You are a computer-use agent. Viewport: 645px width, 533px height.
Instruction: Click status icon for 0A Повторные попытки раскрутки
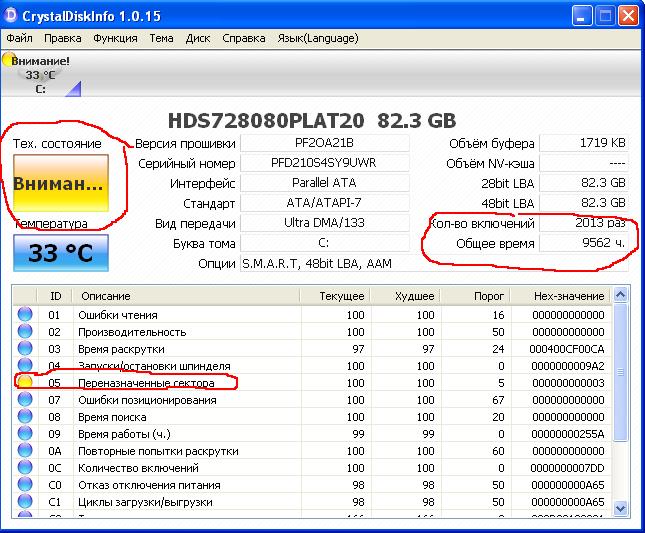(25, 450)
